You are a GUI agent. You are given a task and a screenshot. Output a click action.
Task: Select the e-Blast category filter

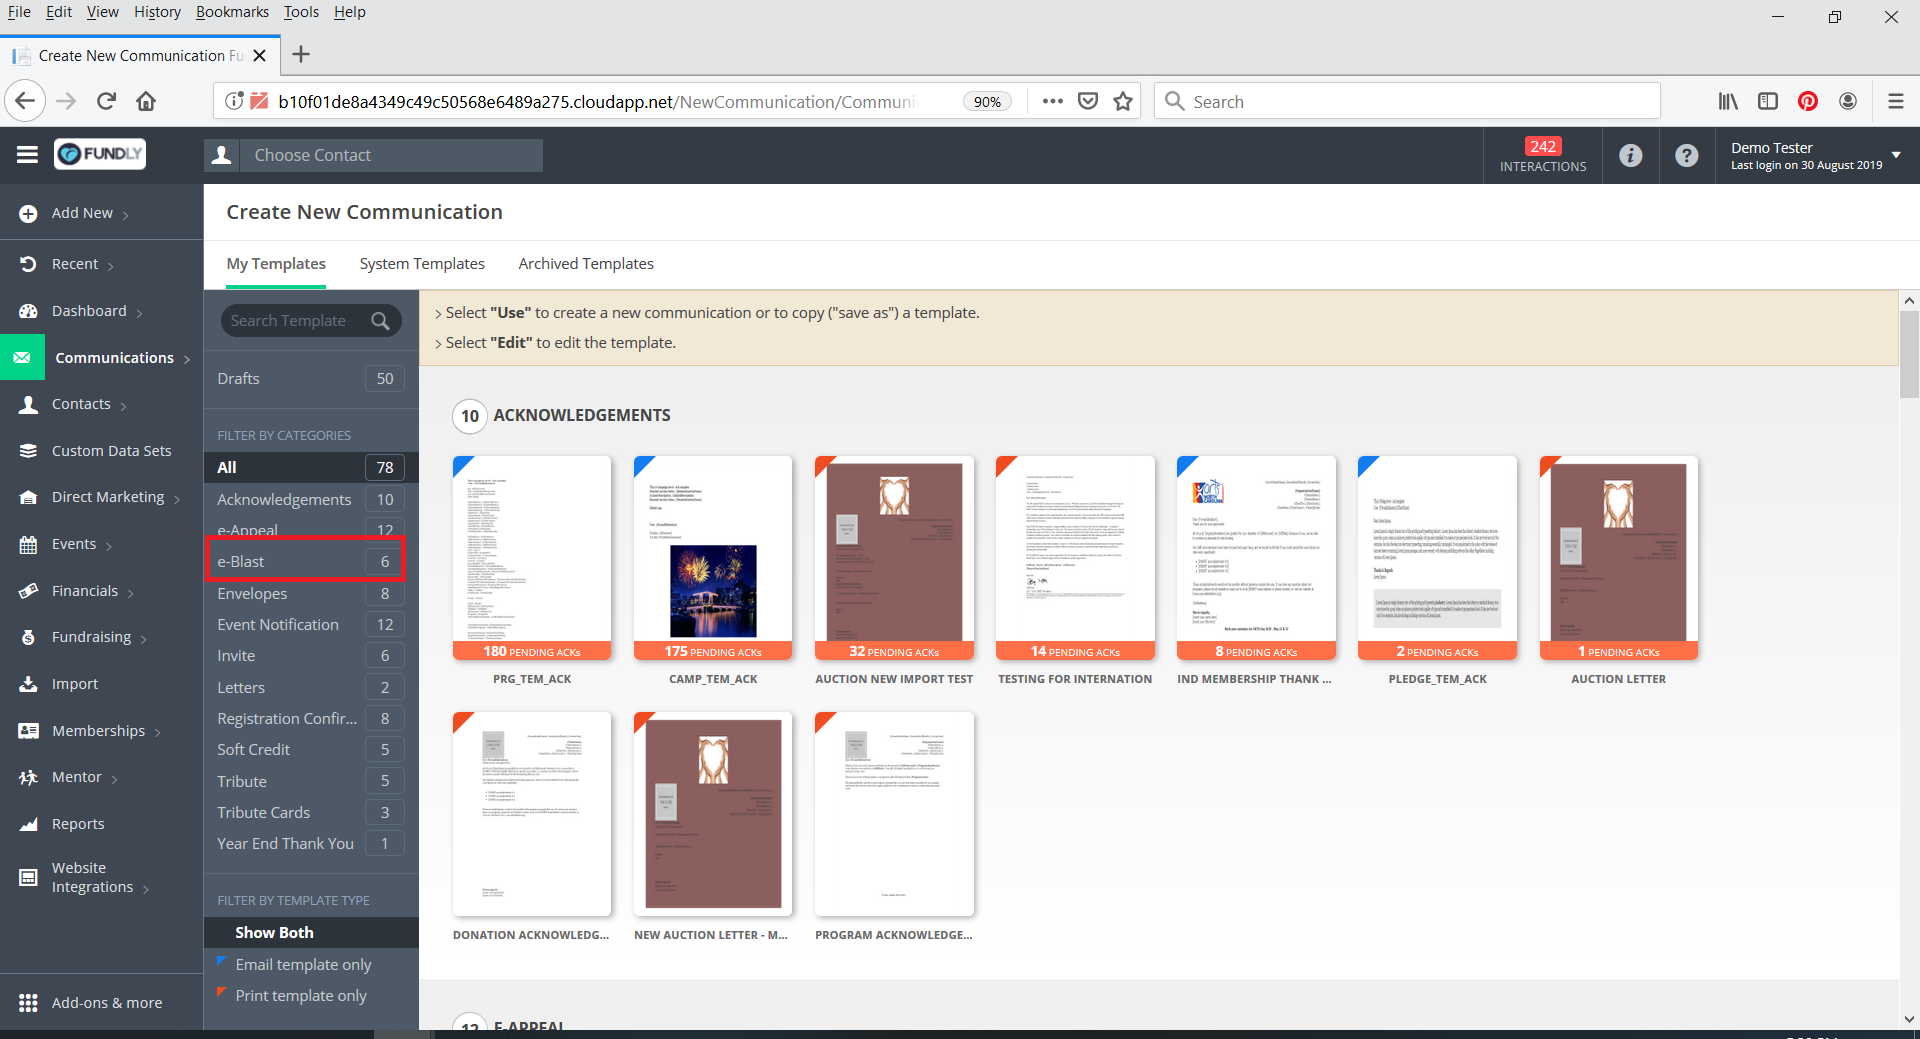point(305,561)
